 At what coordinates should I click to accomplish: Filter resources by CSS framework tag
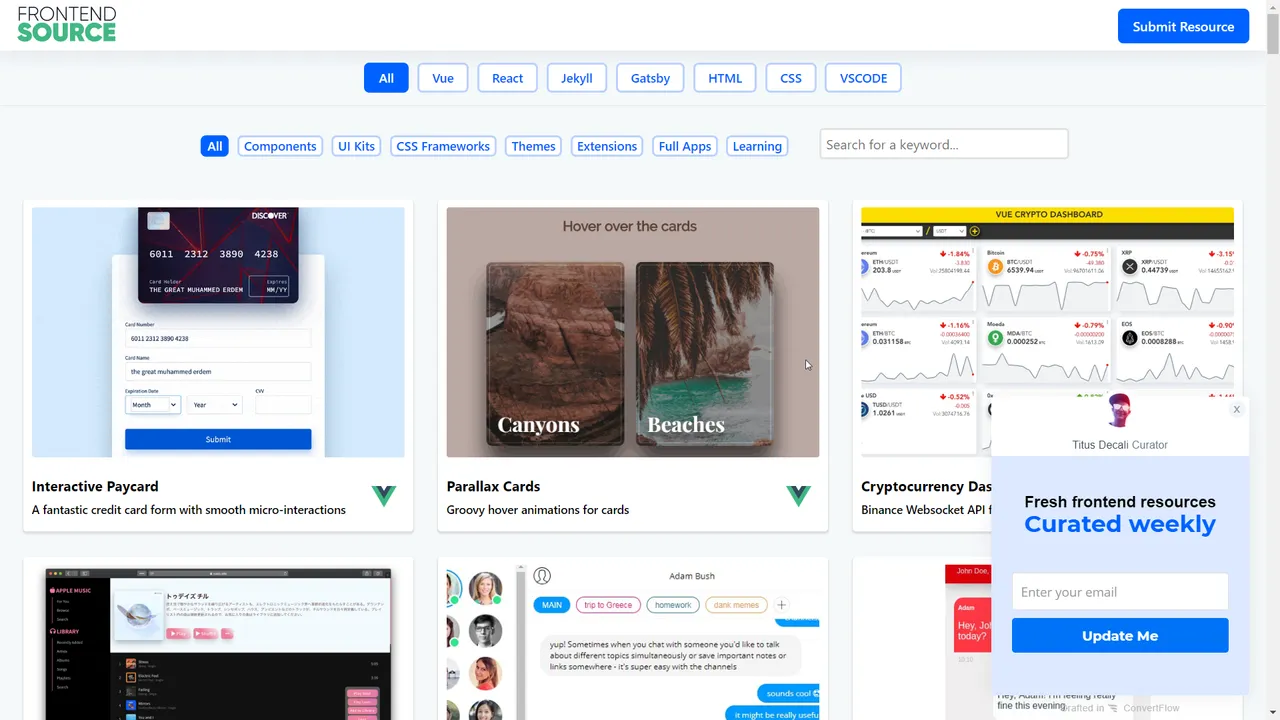791,78
